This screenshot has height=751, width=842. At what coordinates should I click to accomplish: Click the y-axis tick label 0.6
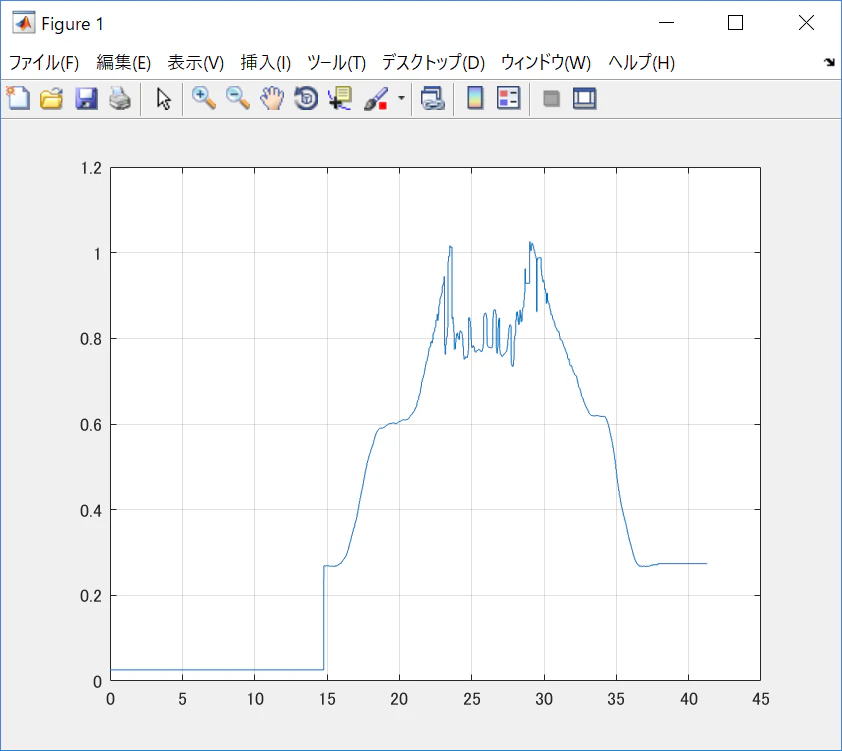point(91,425)
